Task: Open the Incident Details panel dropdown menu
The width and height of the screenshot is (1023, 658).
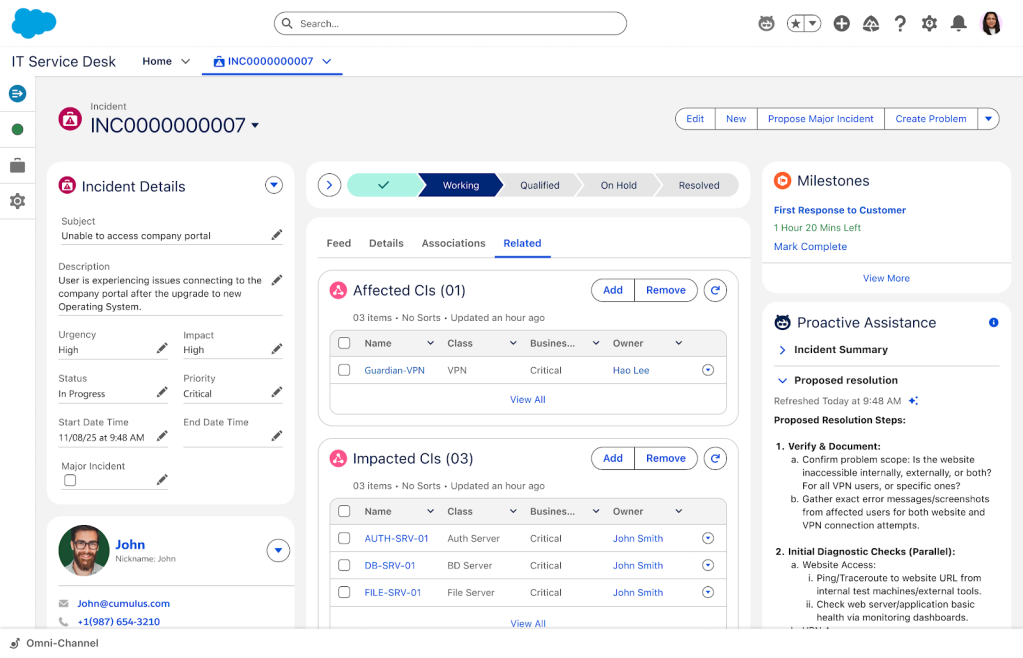Action: [x=274, y=185]
